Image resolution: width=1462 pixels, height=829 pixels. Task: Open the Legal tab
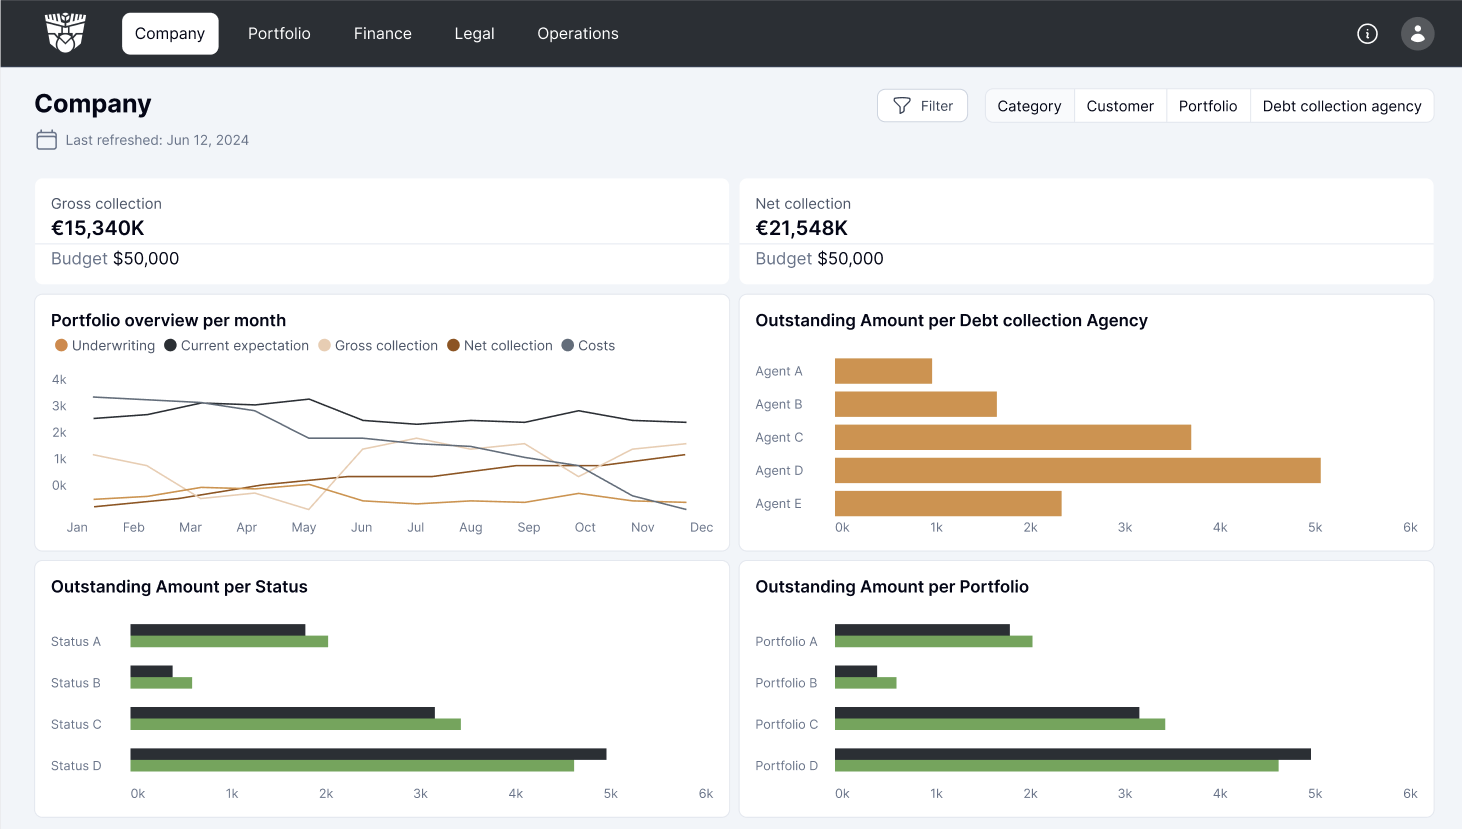(x=474, y=33)
